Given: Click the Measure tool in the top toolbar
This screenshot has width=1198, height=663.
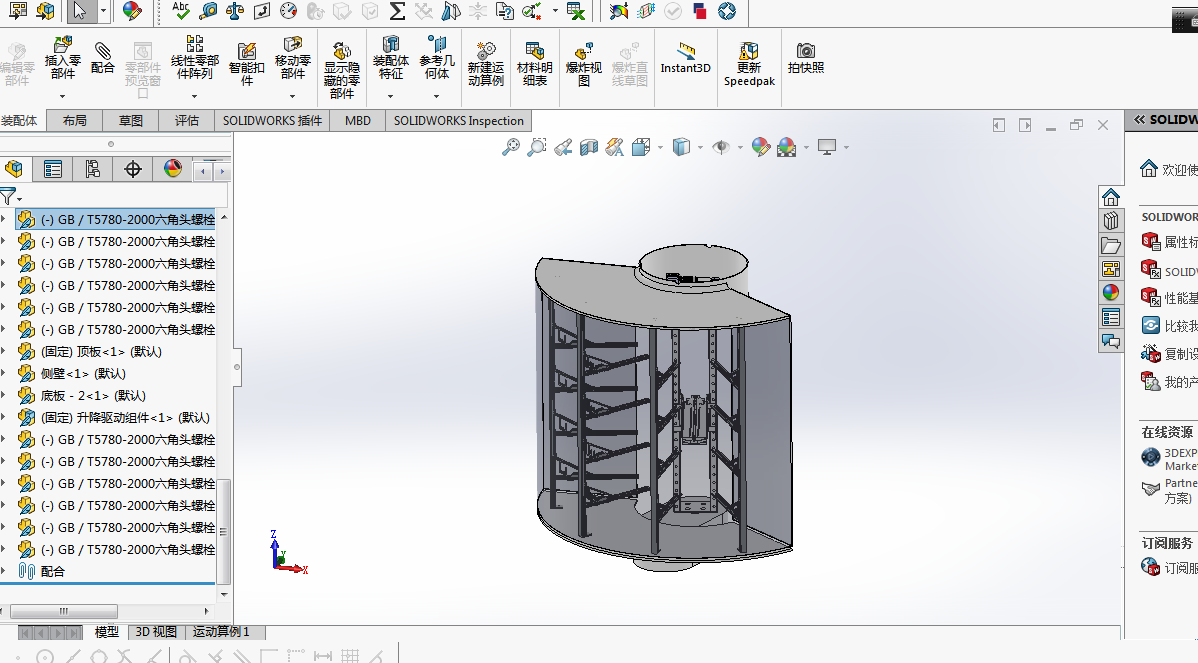Looking at the screenshot, I should point(208,11).
